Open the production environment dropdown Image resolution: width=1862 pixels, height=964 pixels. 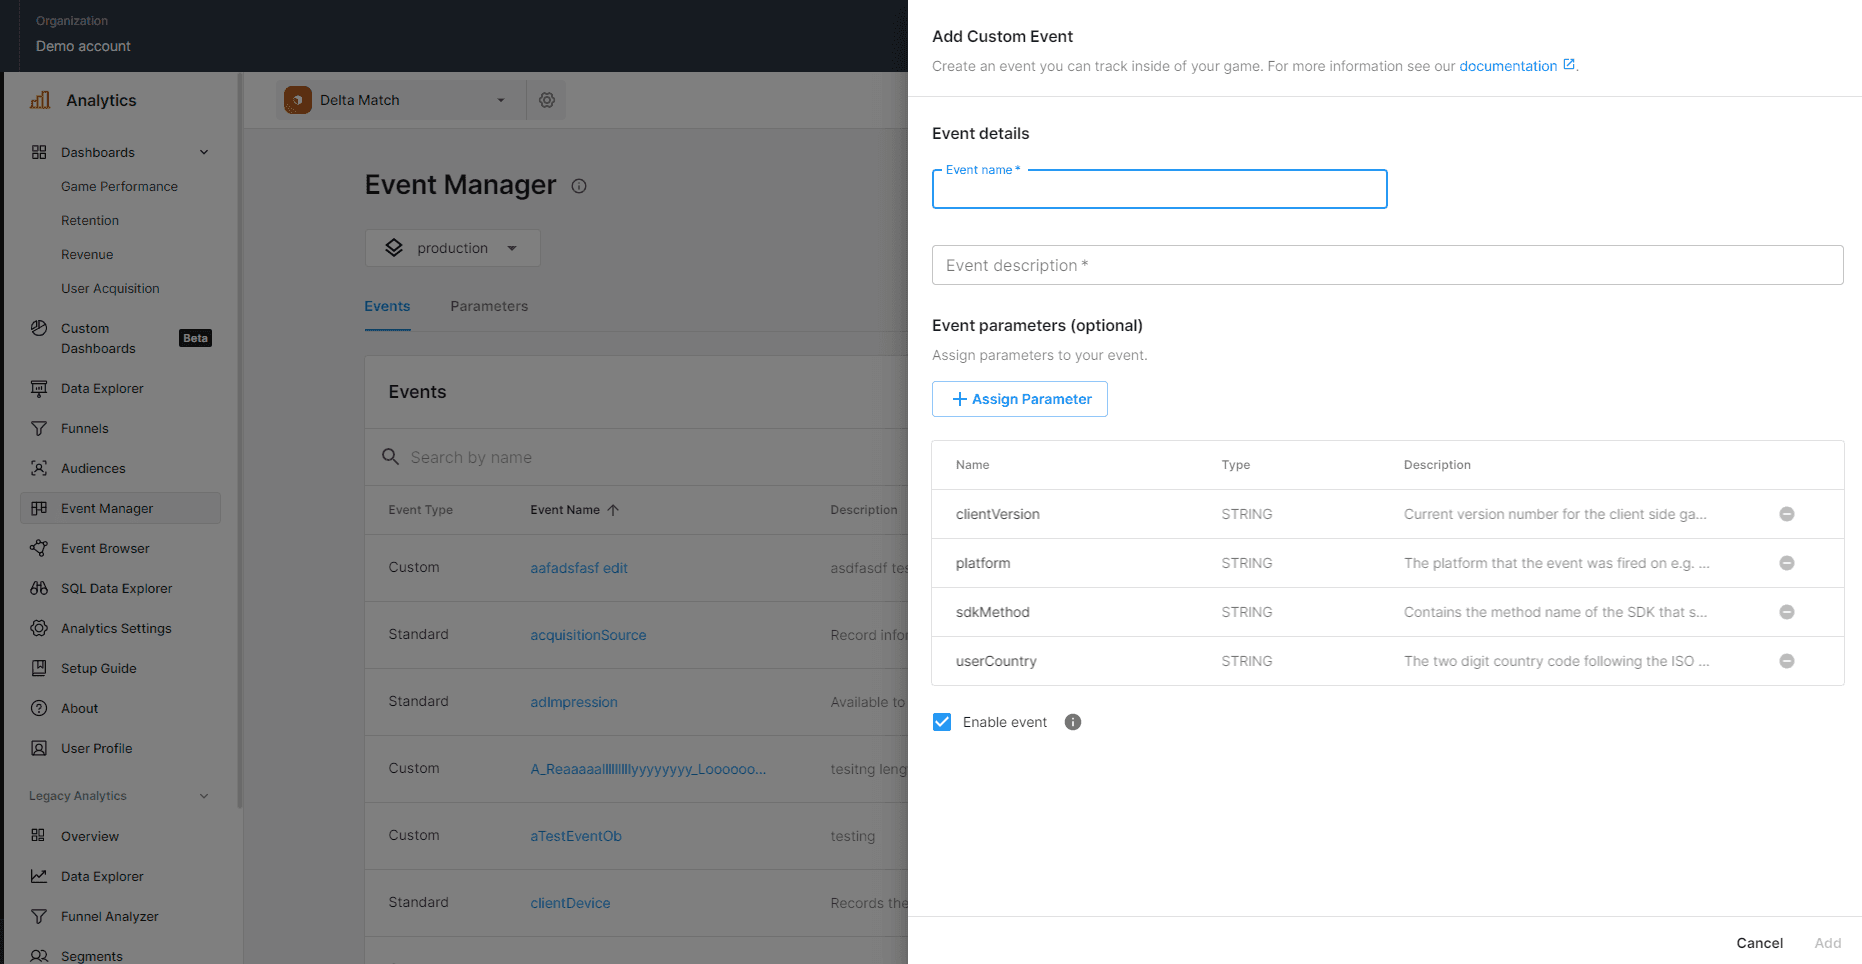point(452,247)
